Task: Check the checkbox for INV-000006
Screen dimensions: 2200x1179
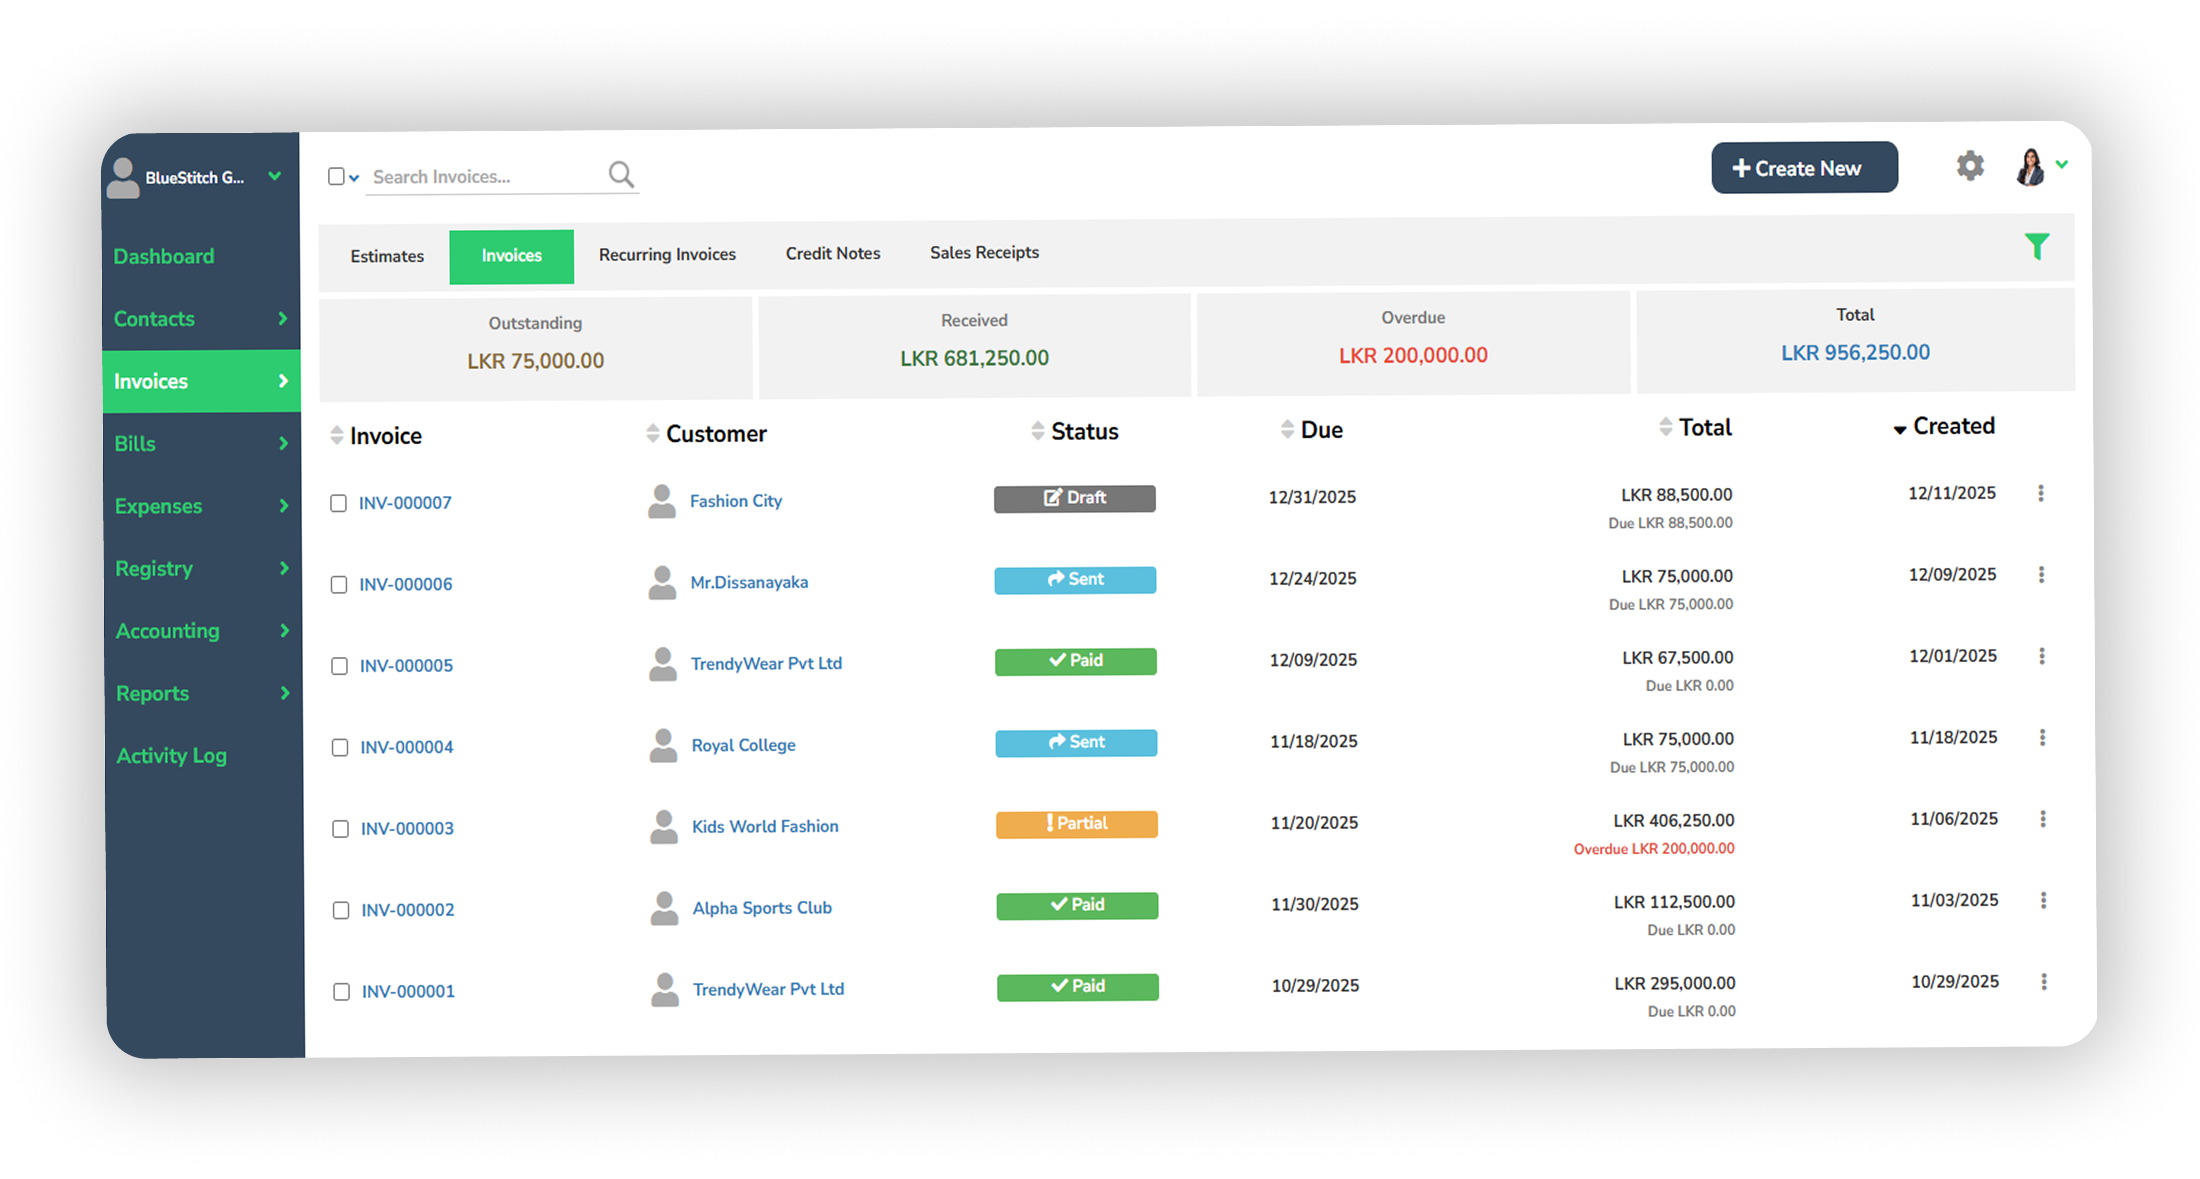Action: [339, 585]
